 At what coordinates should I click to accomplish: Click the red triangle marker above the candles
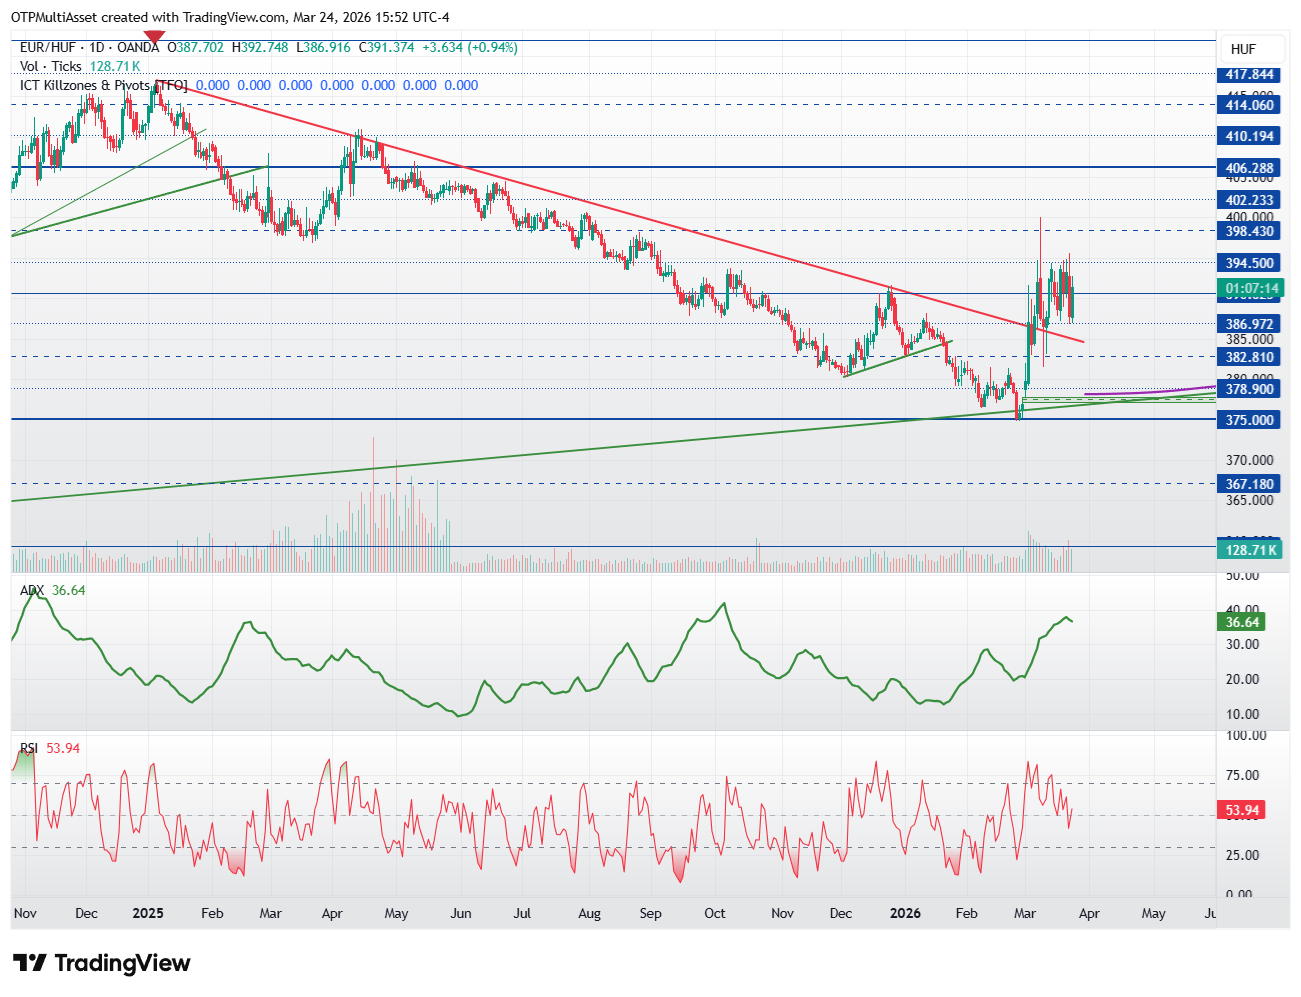[x=154, y=38]
